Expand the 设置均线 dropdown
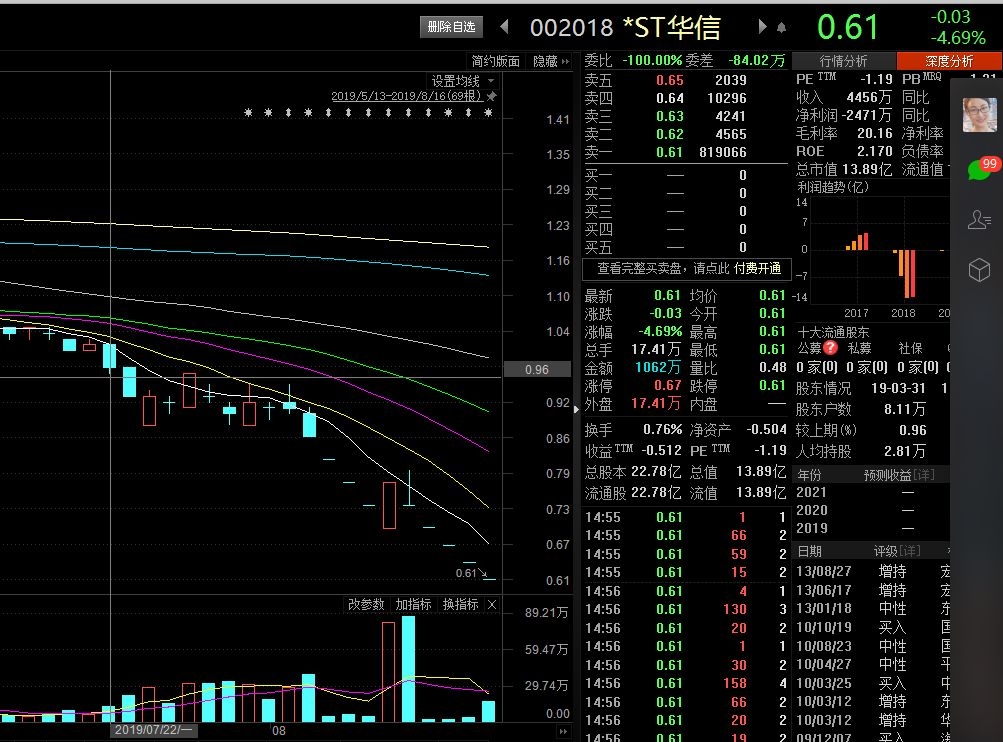The width and height of the screenshot is (1003, 742). [x=491, y=81]
